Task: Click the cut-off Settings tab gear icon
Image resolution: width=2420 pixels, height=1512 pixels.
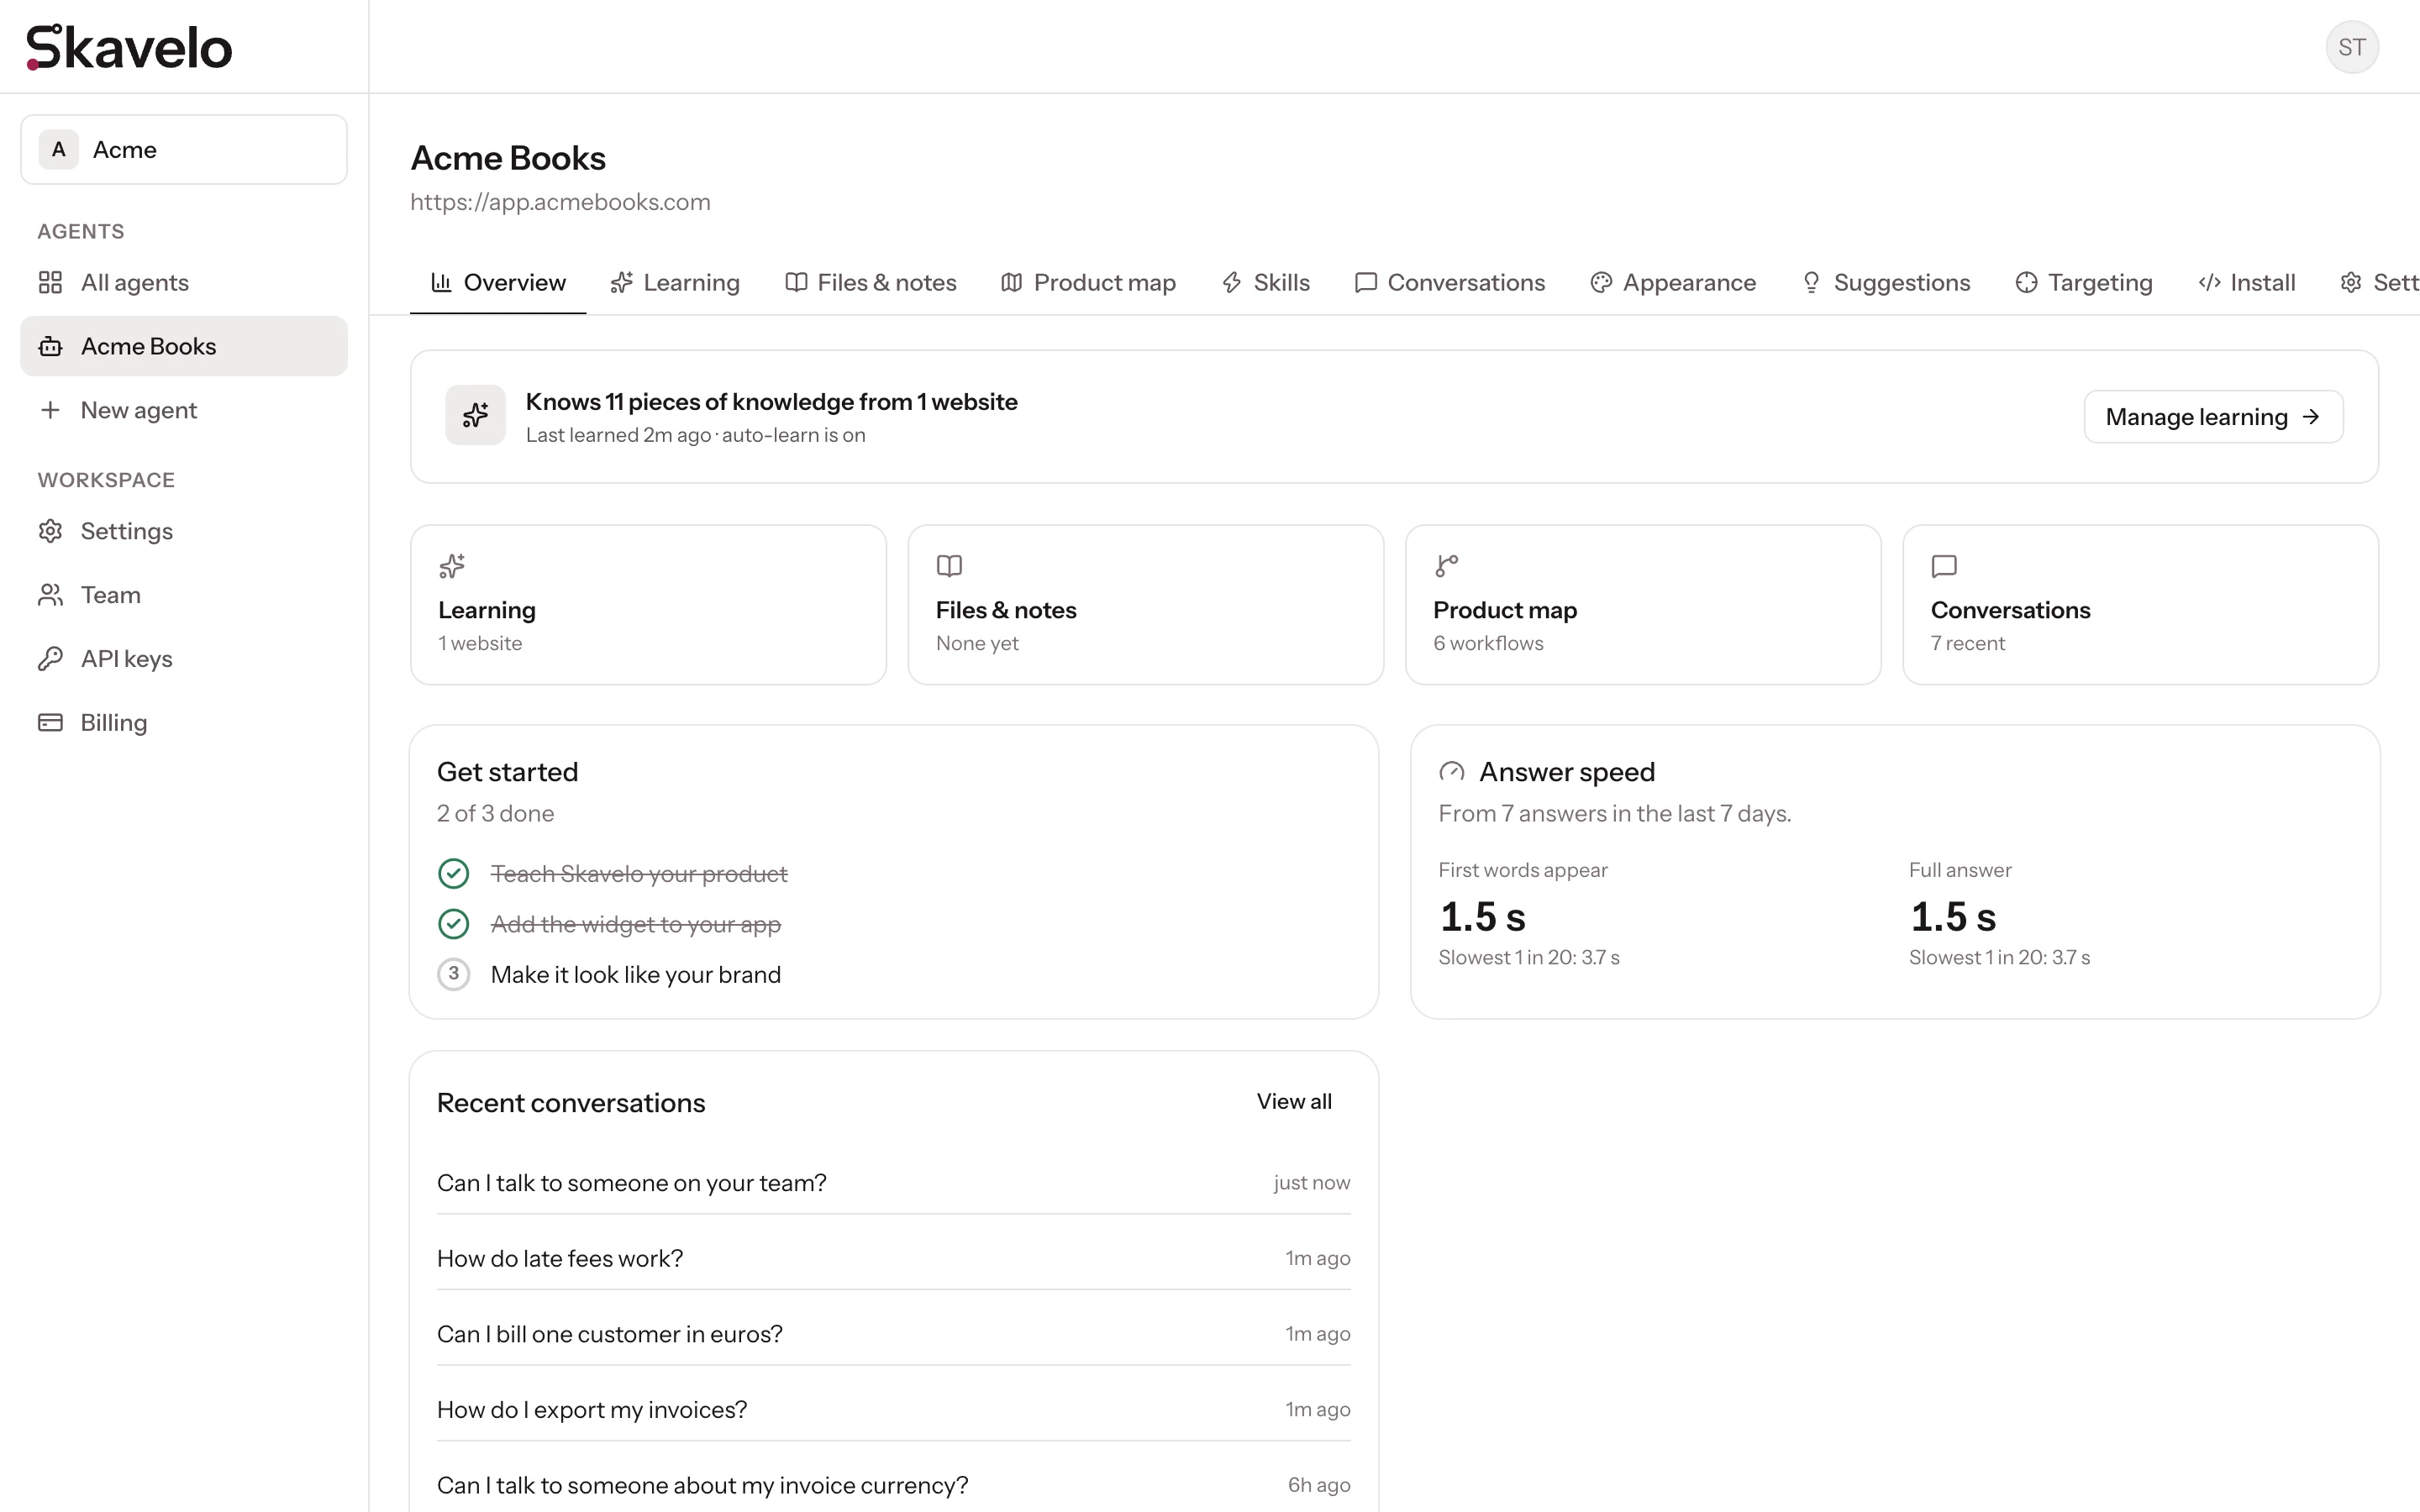Action: pyautogui.click(x=2350, y=283)
